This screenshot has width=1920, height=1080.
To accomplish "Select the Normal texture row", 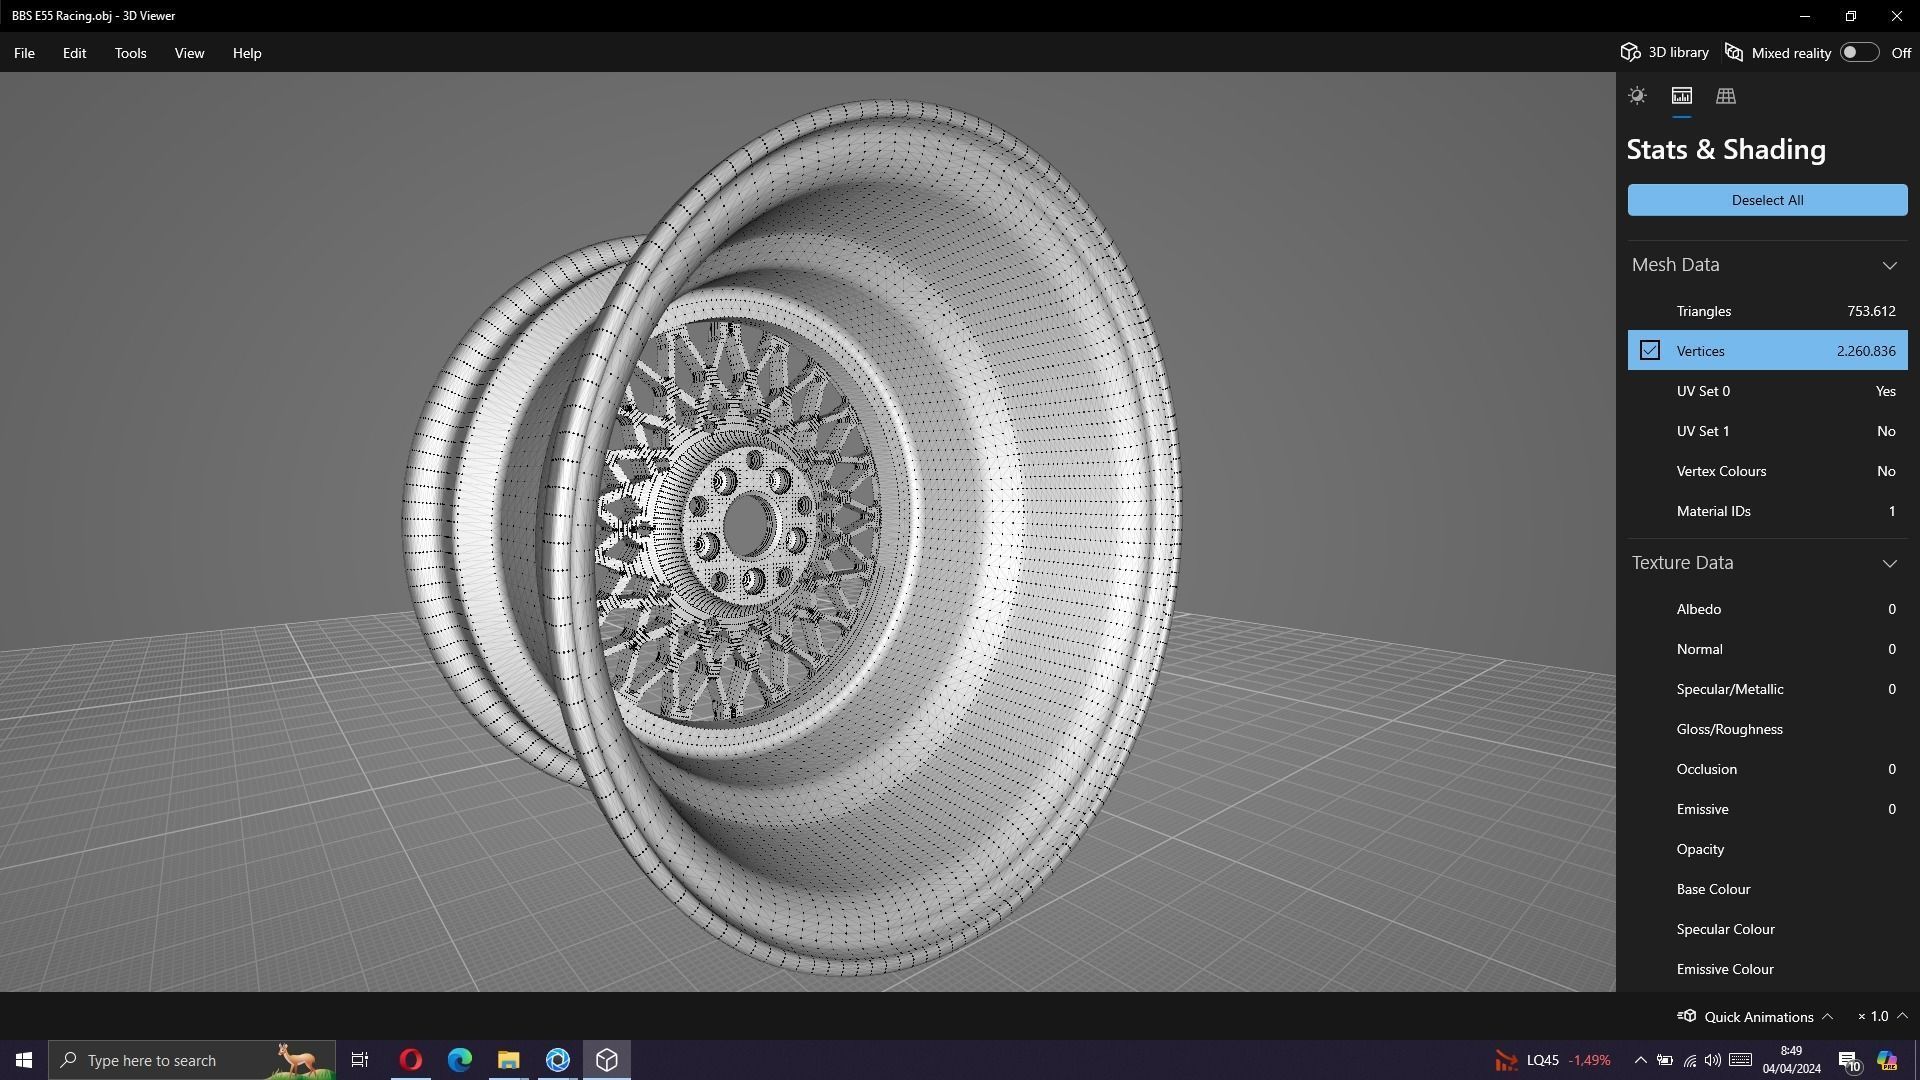I will point(1767,649).
